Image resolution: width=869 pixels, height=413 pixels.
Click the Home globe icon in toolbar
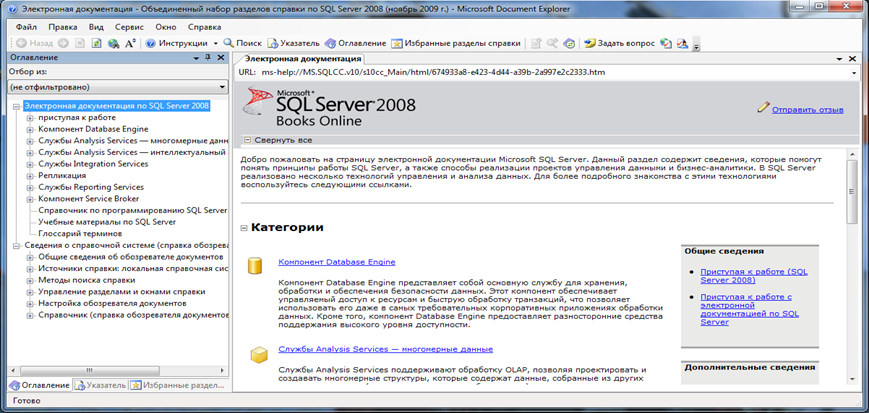click(114, 43)
